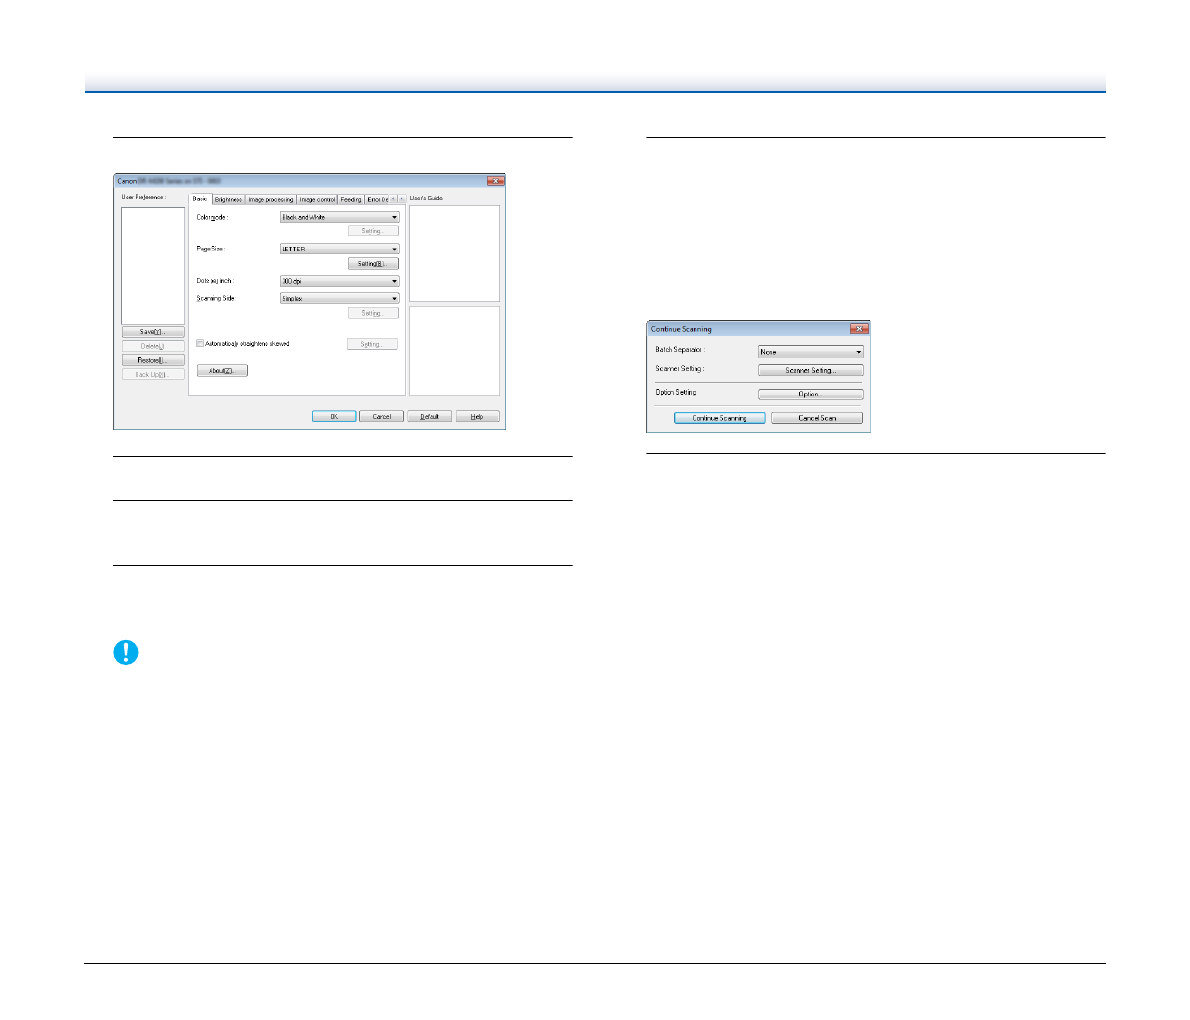Close the Canon scanner settings window
Viewport: 1190px width, 1020px height.
click(x=494, y=181)
